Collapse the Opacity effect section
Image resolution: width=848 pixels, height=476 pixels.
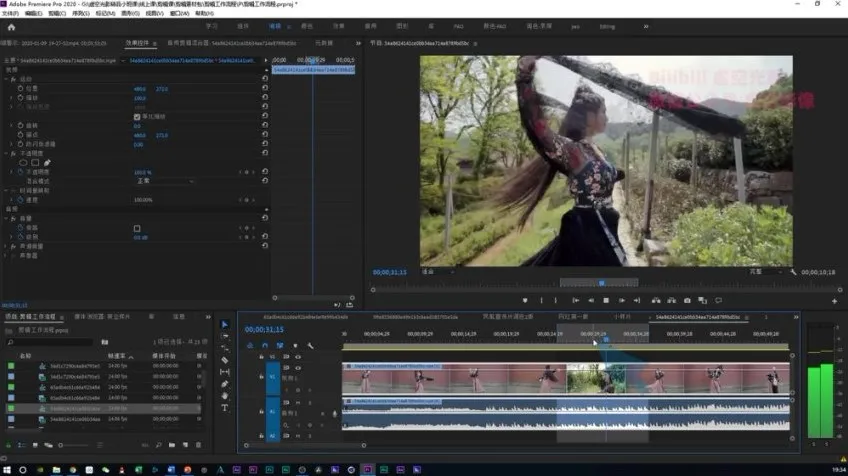[x=6, y=153]
